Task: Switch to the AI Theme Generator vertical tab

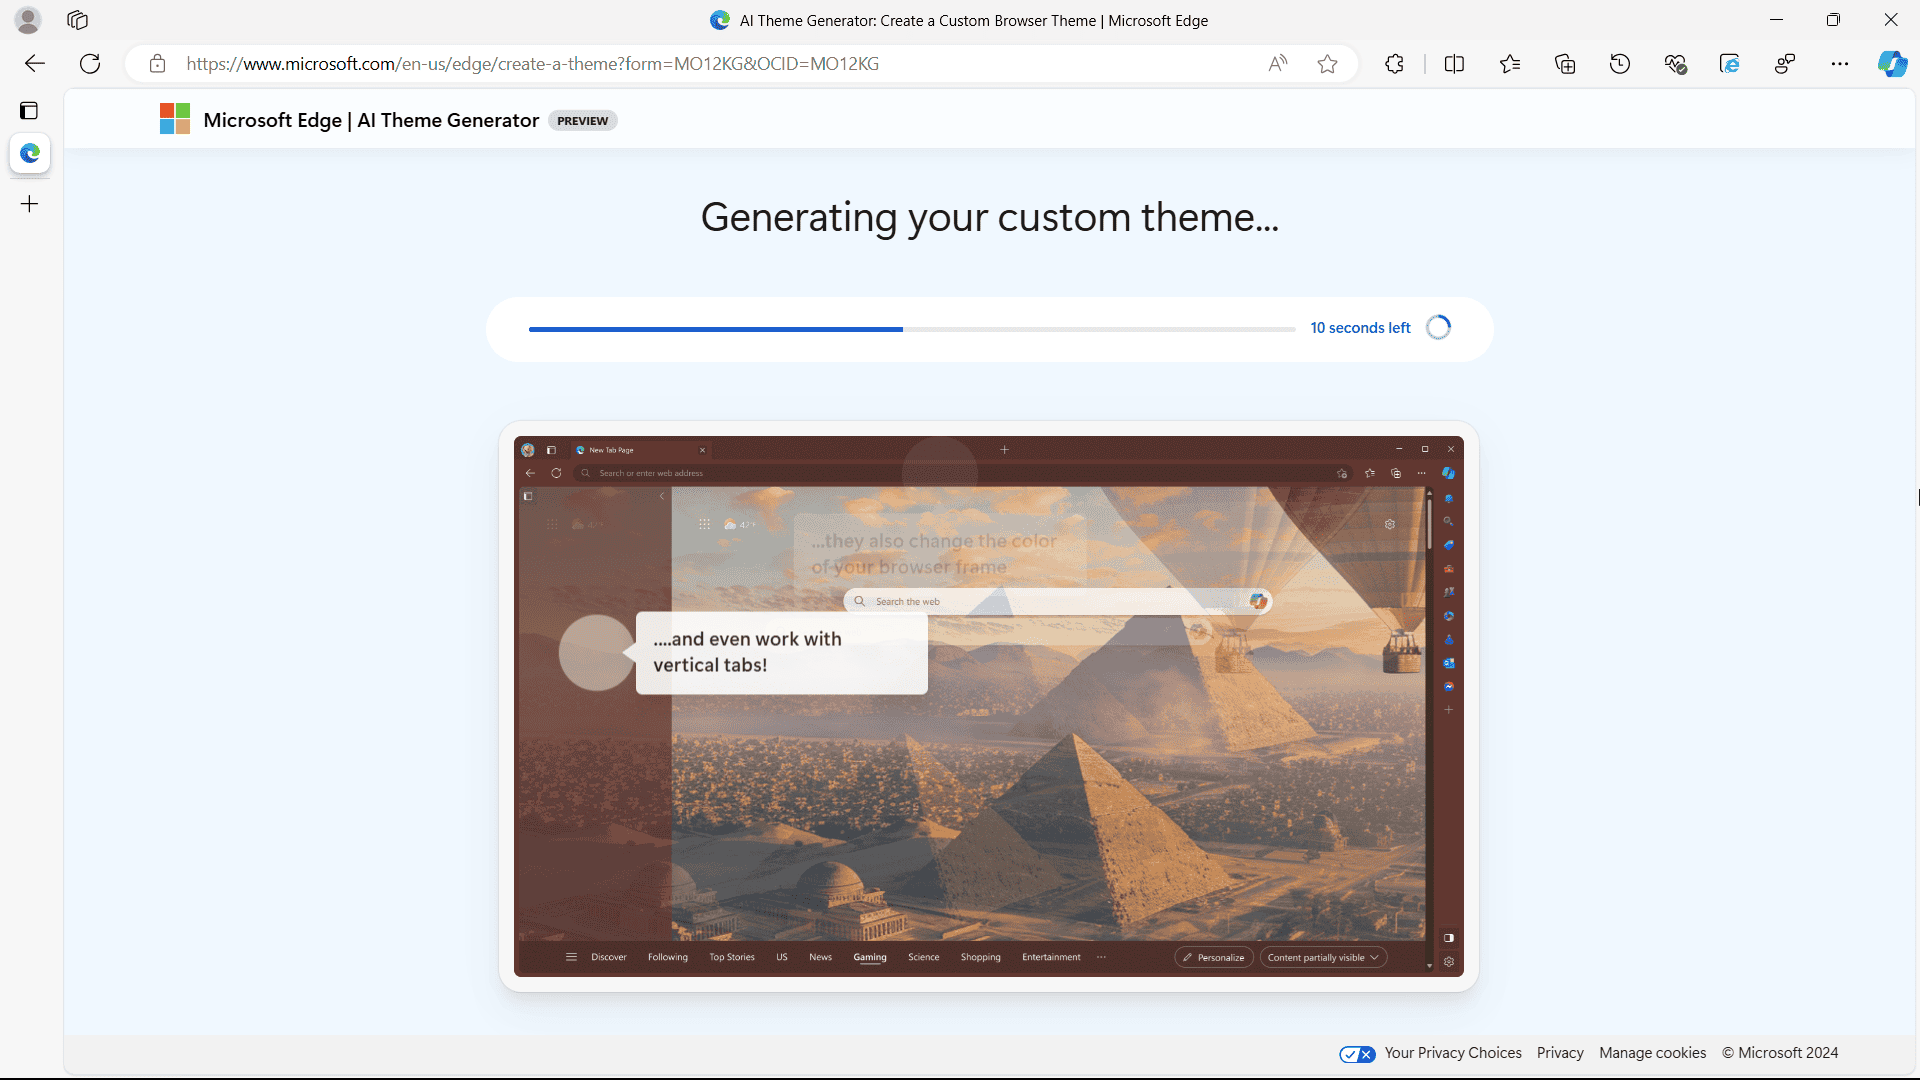Action: click(x=29, y=153)
